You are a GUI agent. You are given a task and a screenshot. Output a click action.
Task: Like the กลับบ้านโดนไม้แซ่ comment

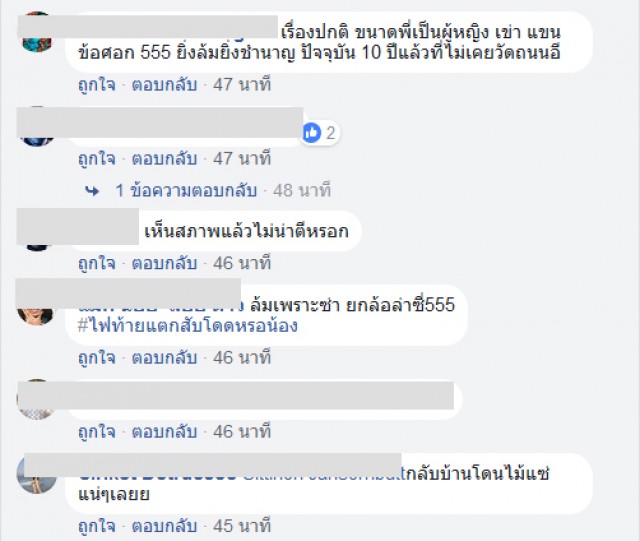(x=97, y=526)
